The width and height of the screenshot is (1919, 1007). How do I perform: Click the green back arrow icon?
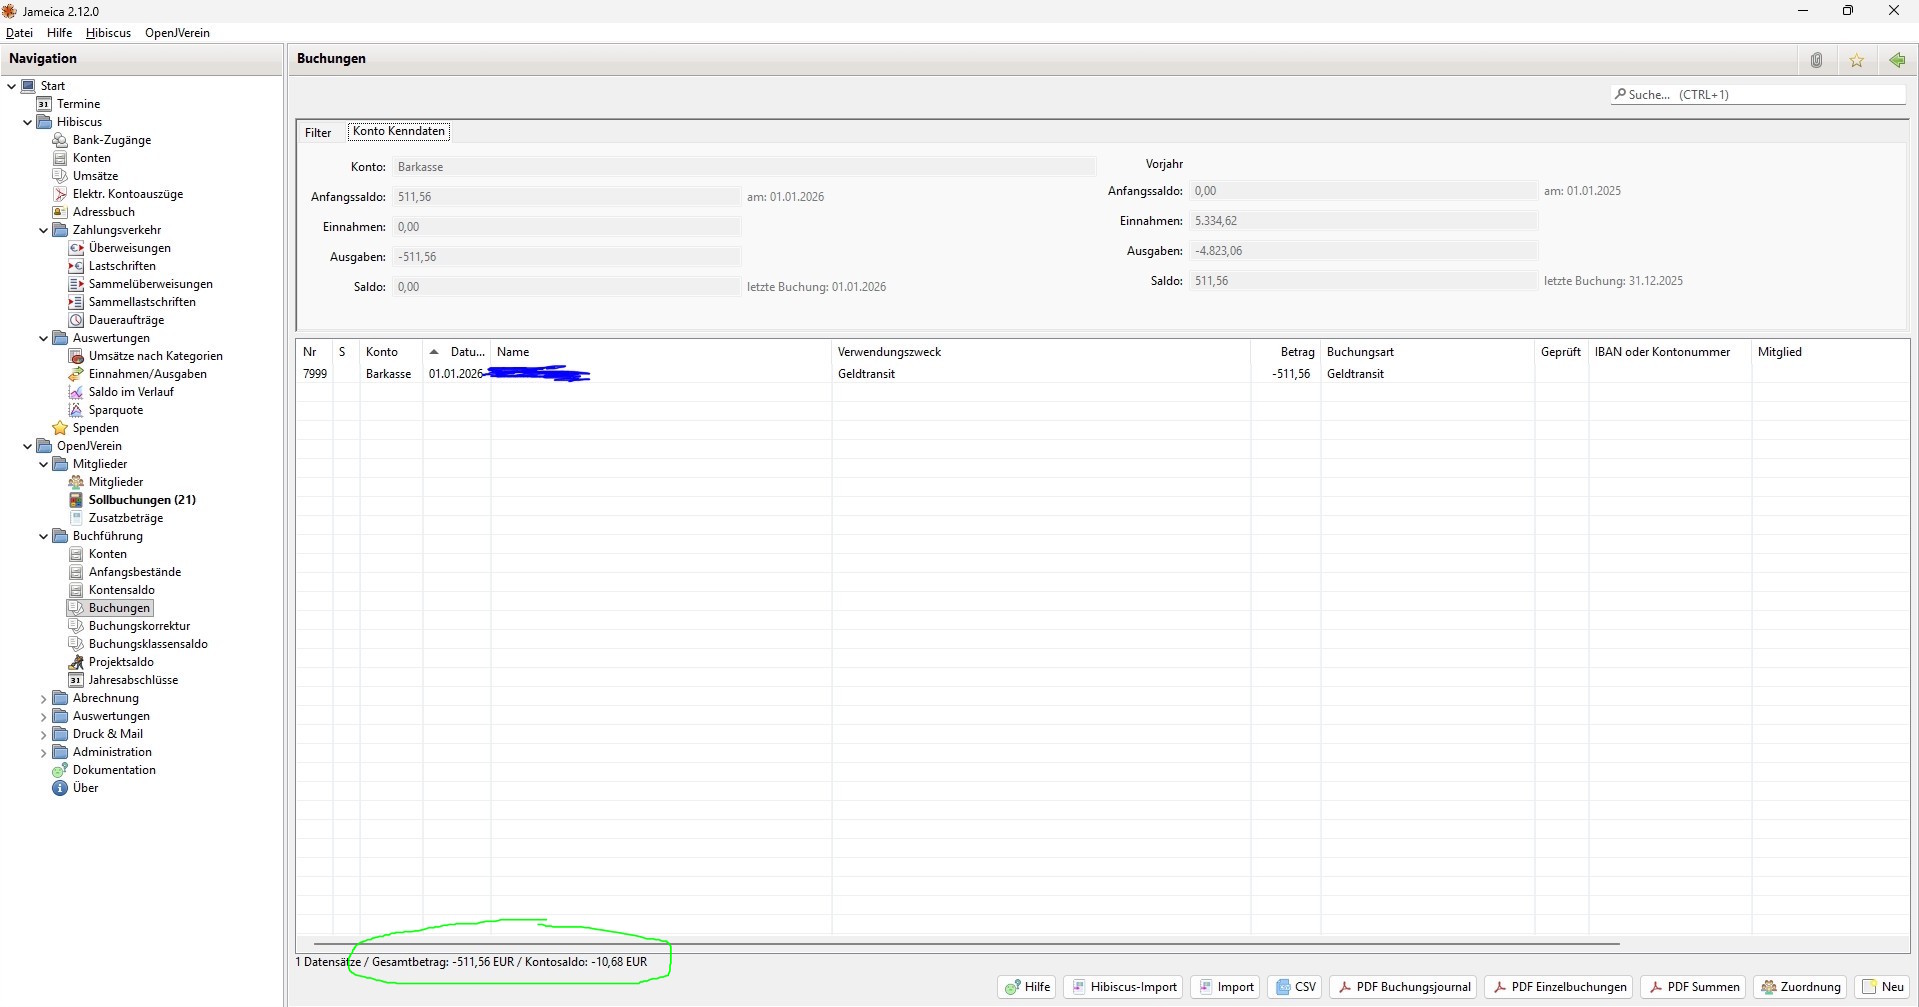click(1896, 60)
